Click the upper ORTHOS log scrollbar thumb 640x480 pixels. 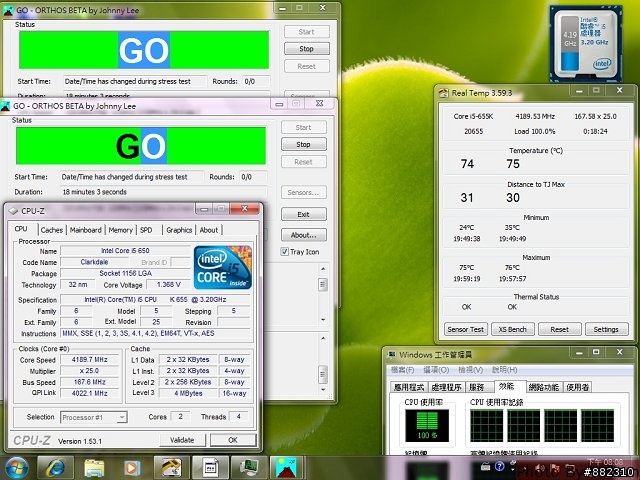[x=323, y=284]
